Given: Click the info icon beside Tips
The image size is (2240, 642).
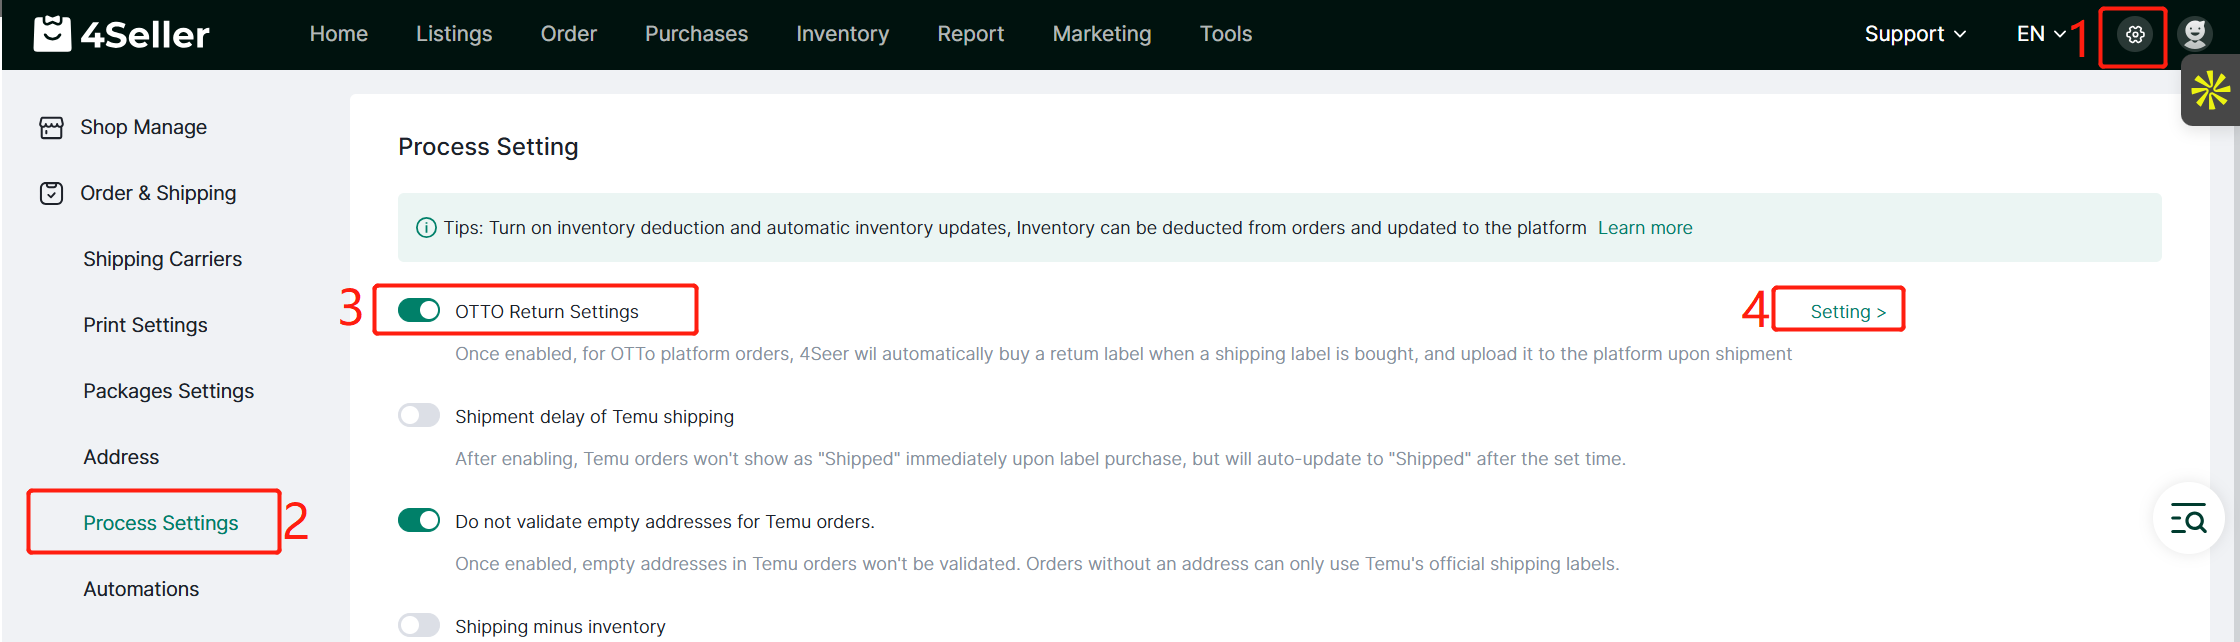Looking at the screenshot, I should tap(426, 228).
